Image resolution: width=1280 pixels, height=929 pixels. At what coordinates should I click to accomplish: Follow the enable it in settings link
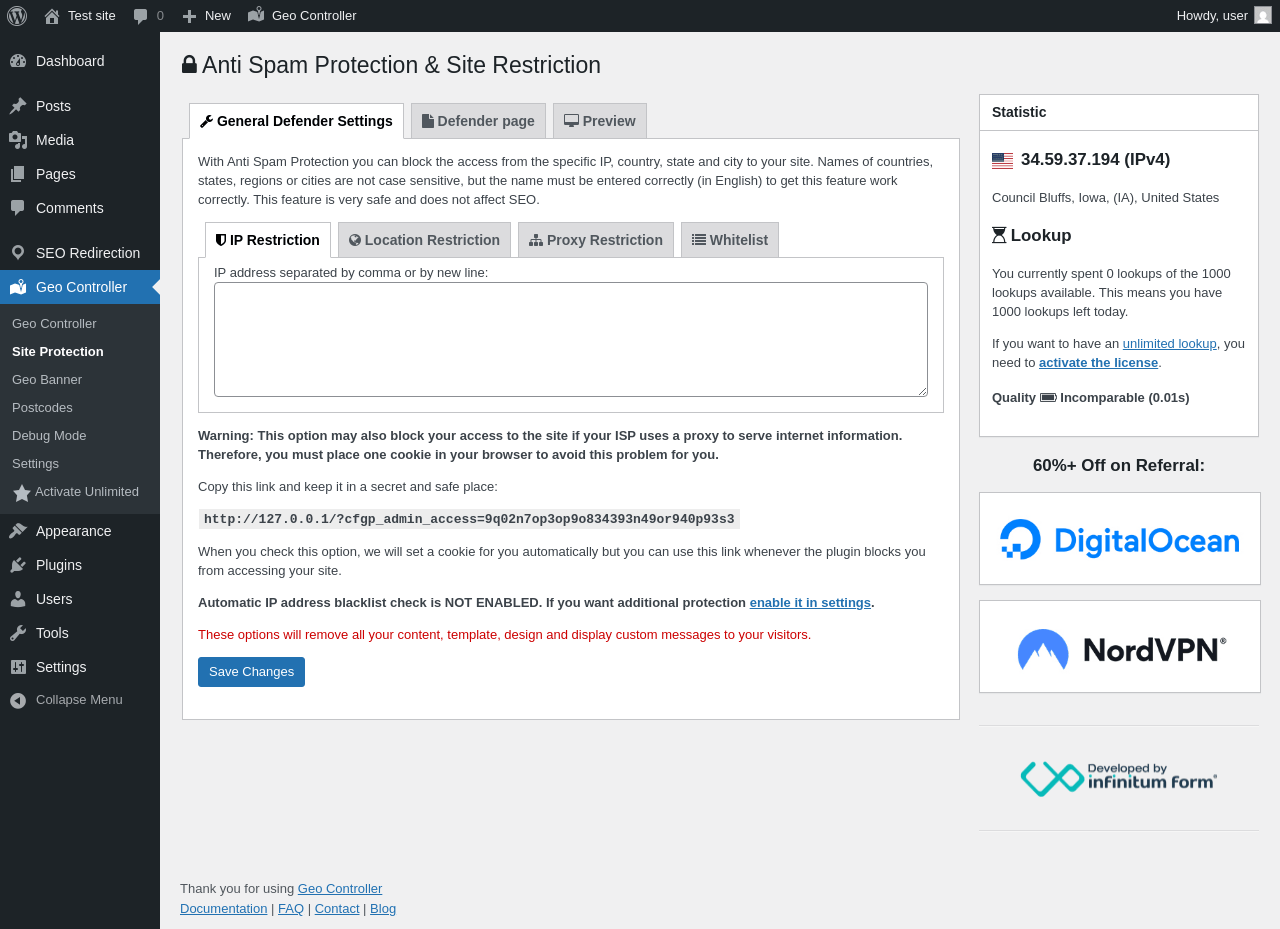810,603
